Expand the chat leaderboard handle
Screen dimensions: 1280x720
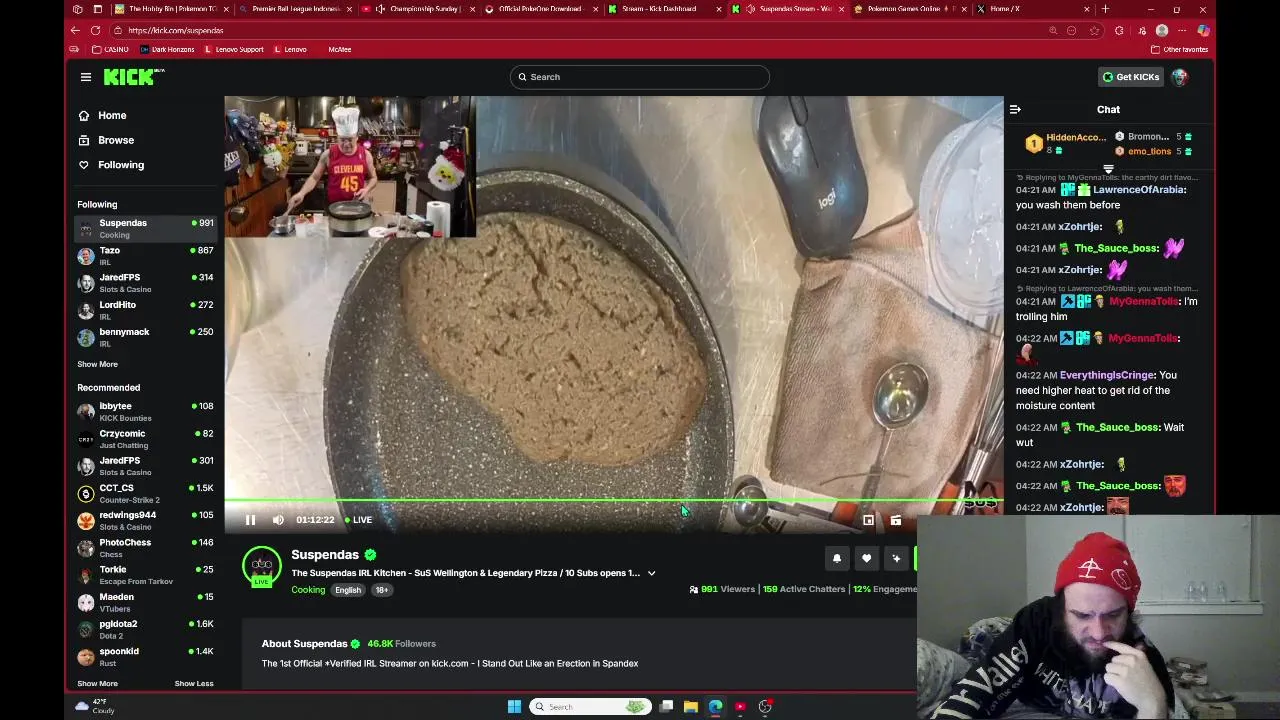(x=1108, y=169)
